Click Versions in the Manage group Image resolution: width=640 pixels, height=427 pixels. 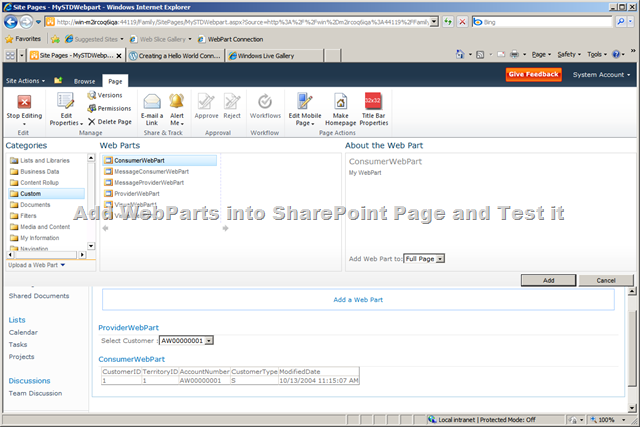(x=105, y=95)
